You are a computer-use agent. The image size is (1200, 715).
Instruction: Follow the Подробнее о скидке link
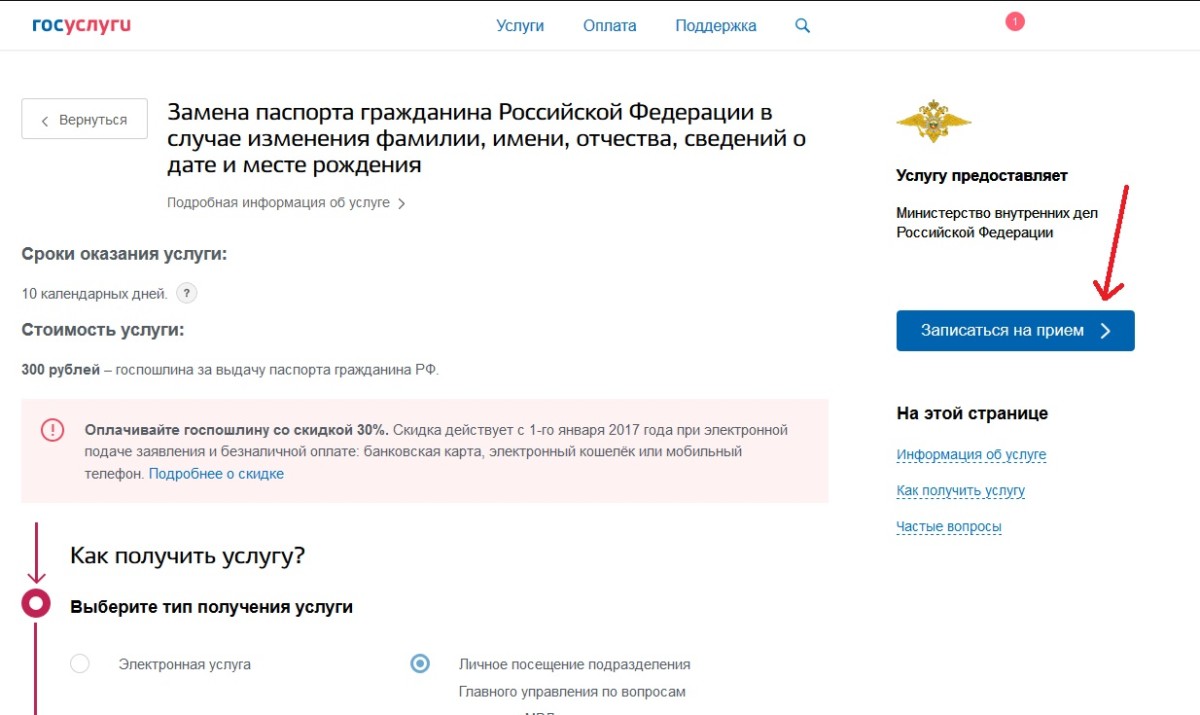(216, 474)
